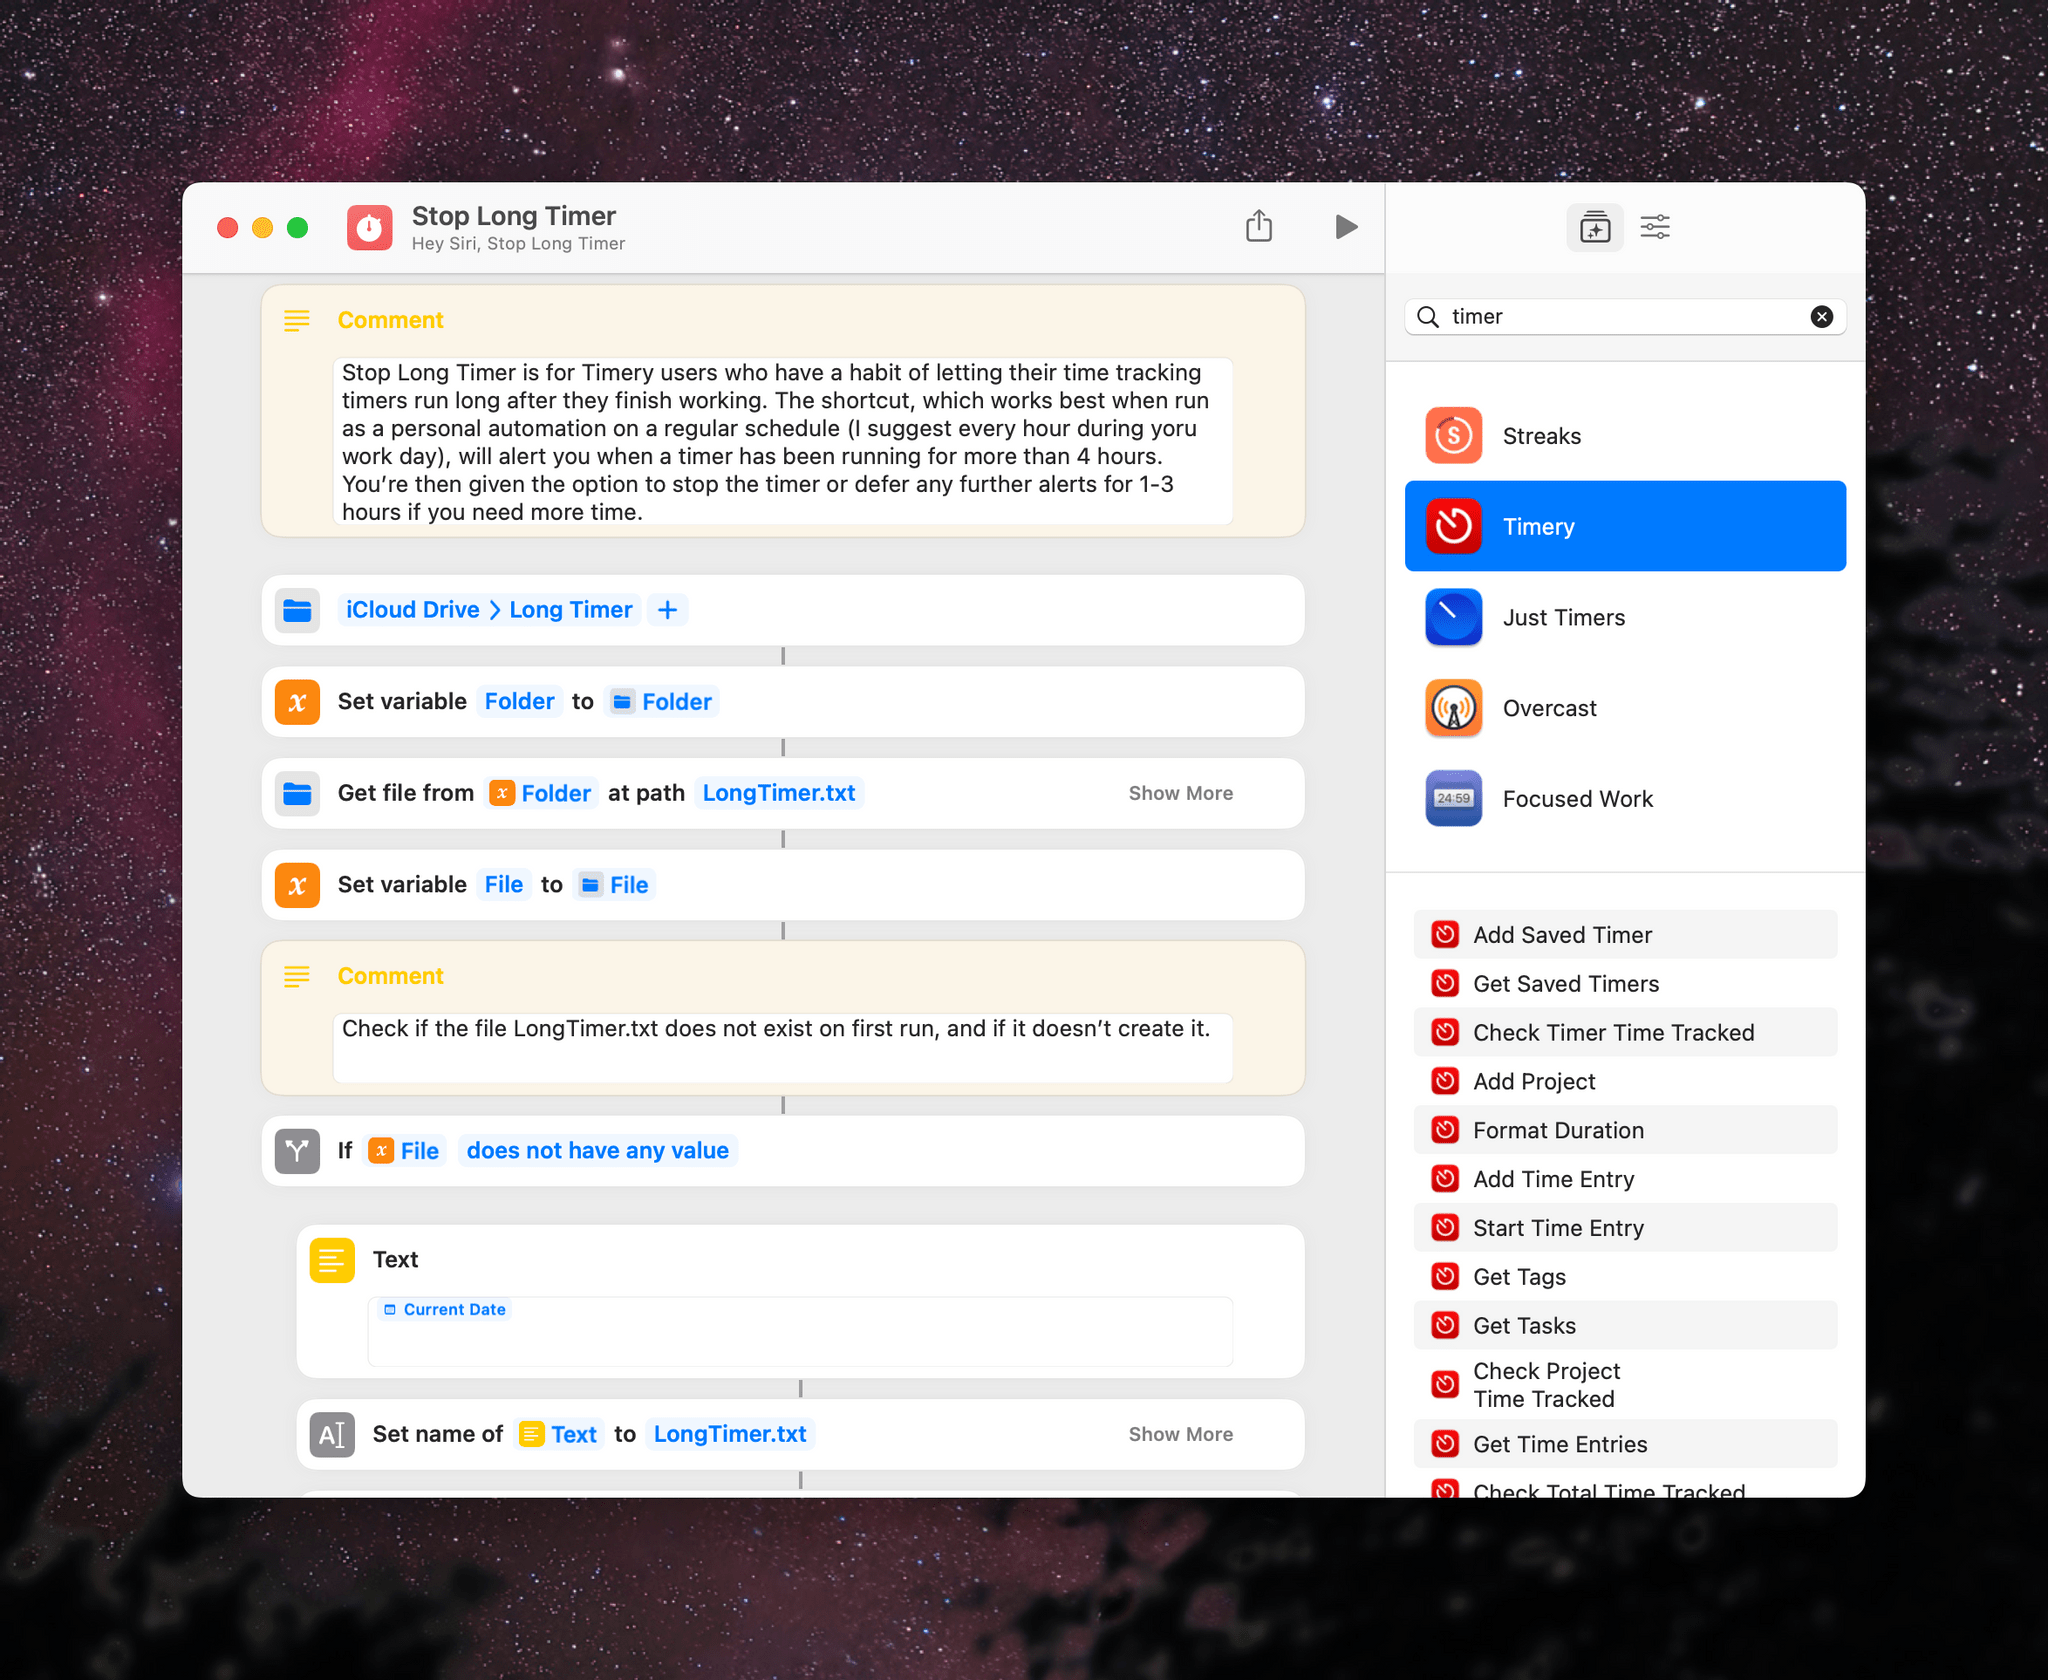This screenshot has height=1680, width=2048.
Task: Add the Get Tasks action
Action: pos(1625,1326)
